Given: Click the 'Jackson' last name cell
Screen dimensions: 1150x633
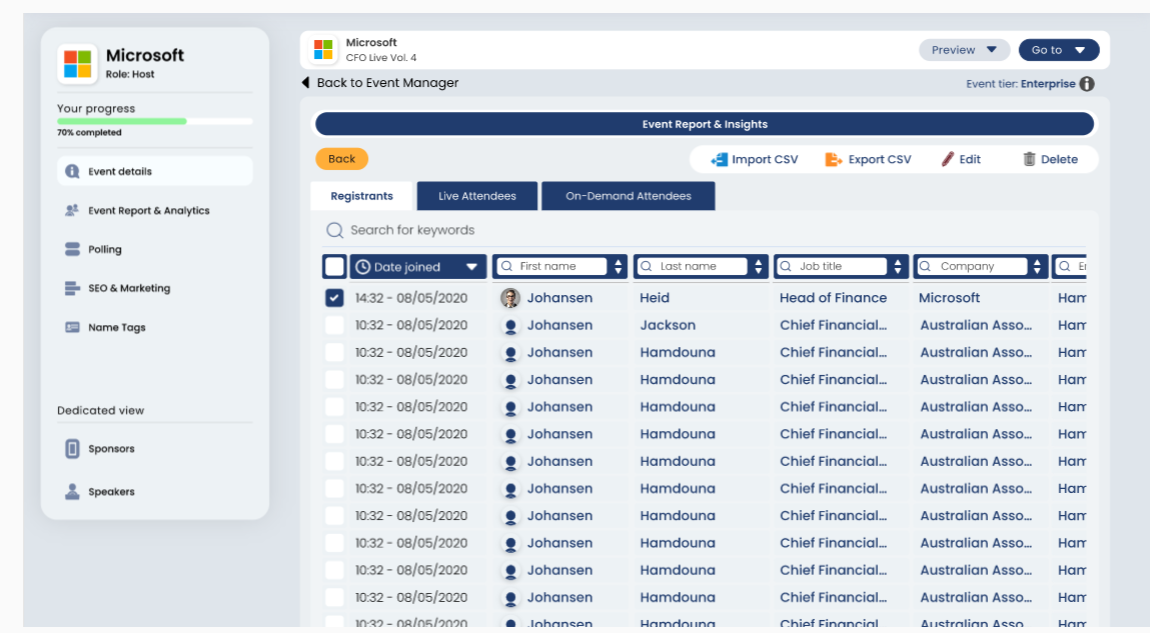Looking at the screenshot, I should pyautogui.click(x=667, y=325).
